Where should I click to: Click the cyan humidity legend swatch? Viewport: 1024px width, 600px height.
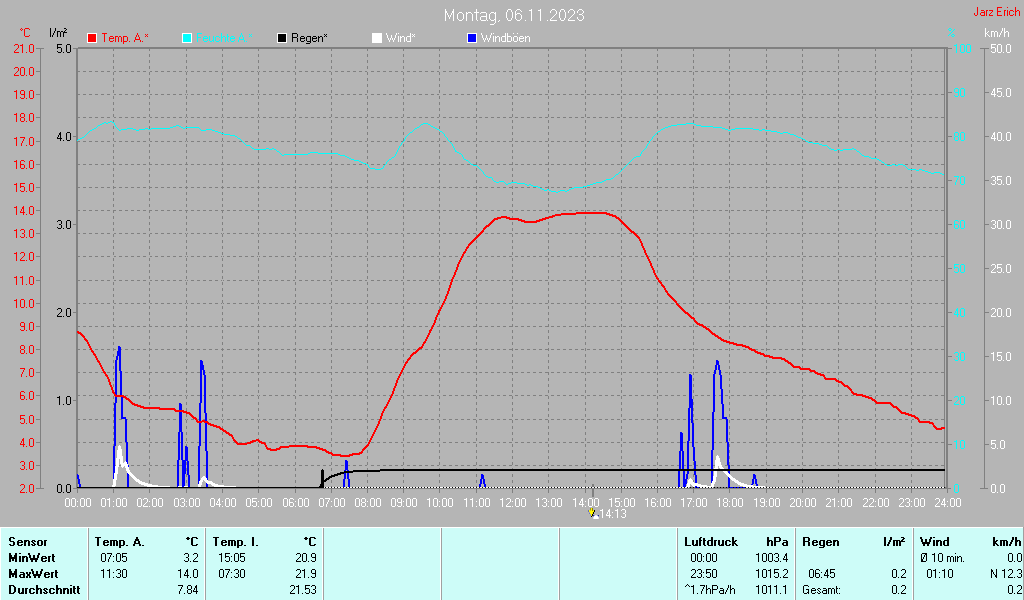click(x=188, y=38)
